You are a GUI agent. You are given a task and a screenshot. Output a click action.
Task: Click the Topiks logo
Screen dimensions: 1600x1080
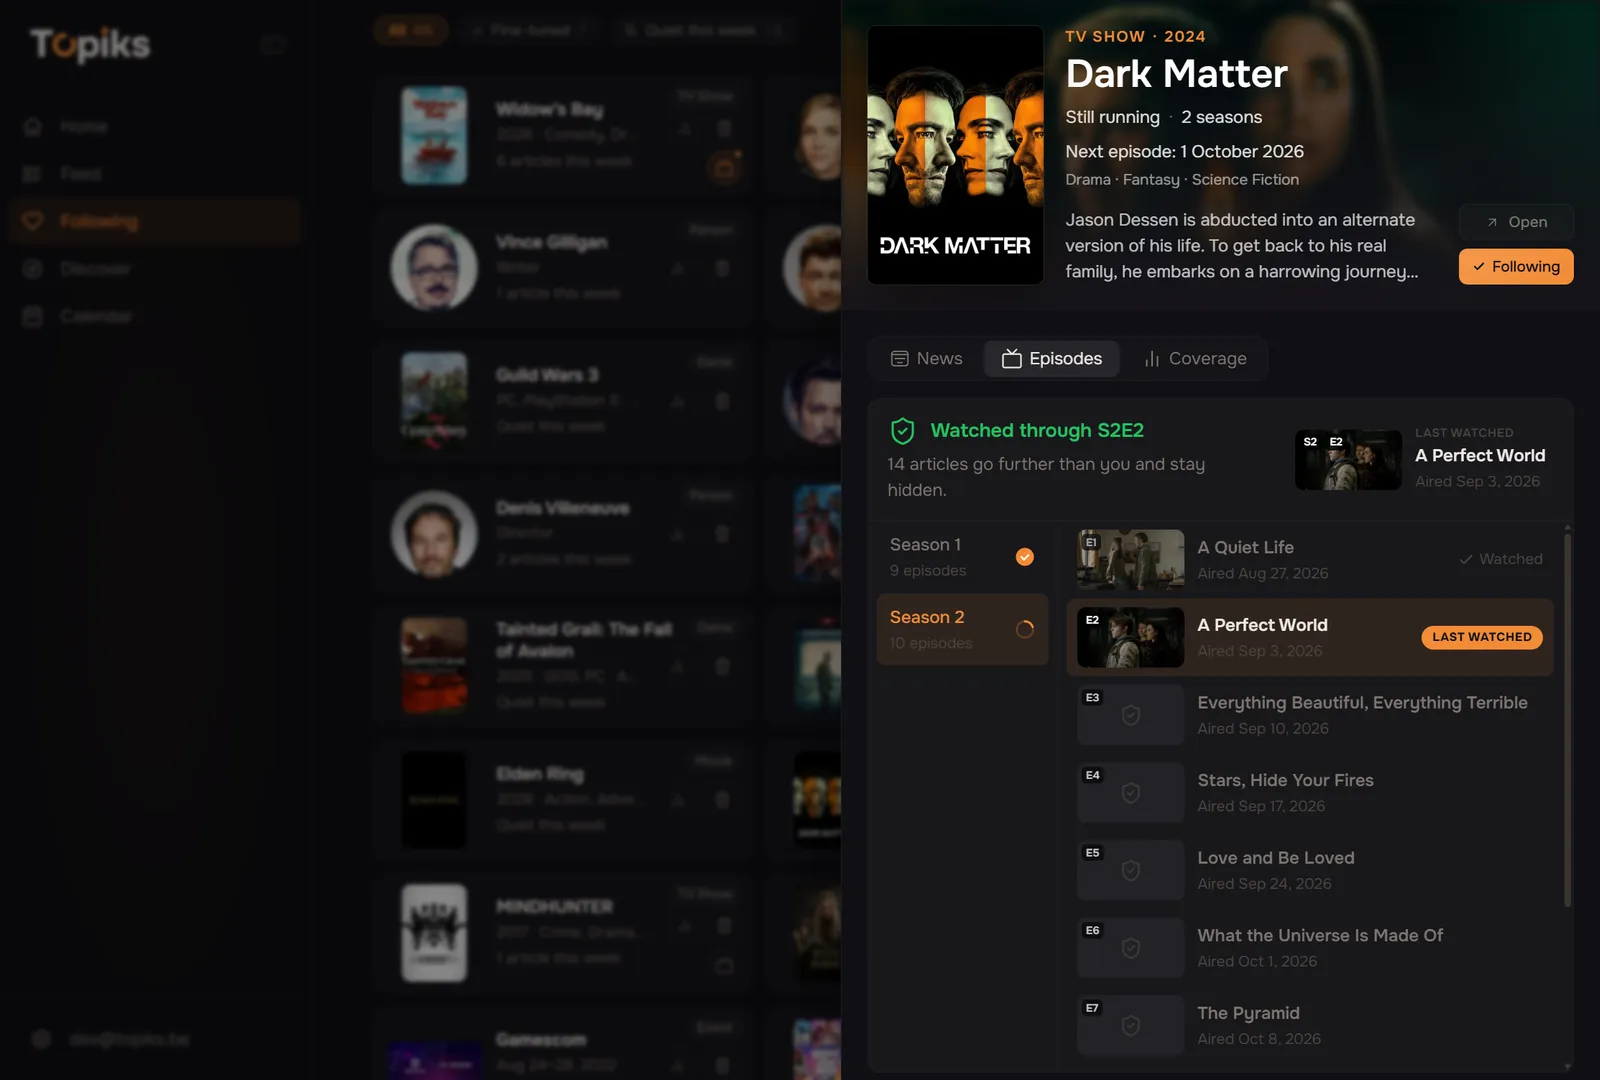click(90, 45)
